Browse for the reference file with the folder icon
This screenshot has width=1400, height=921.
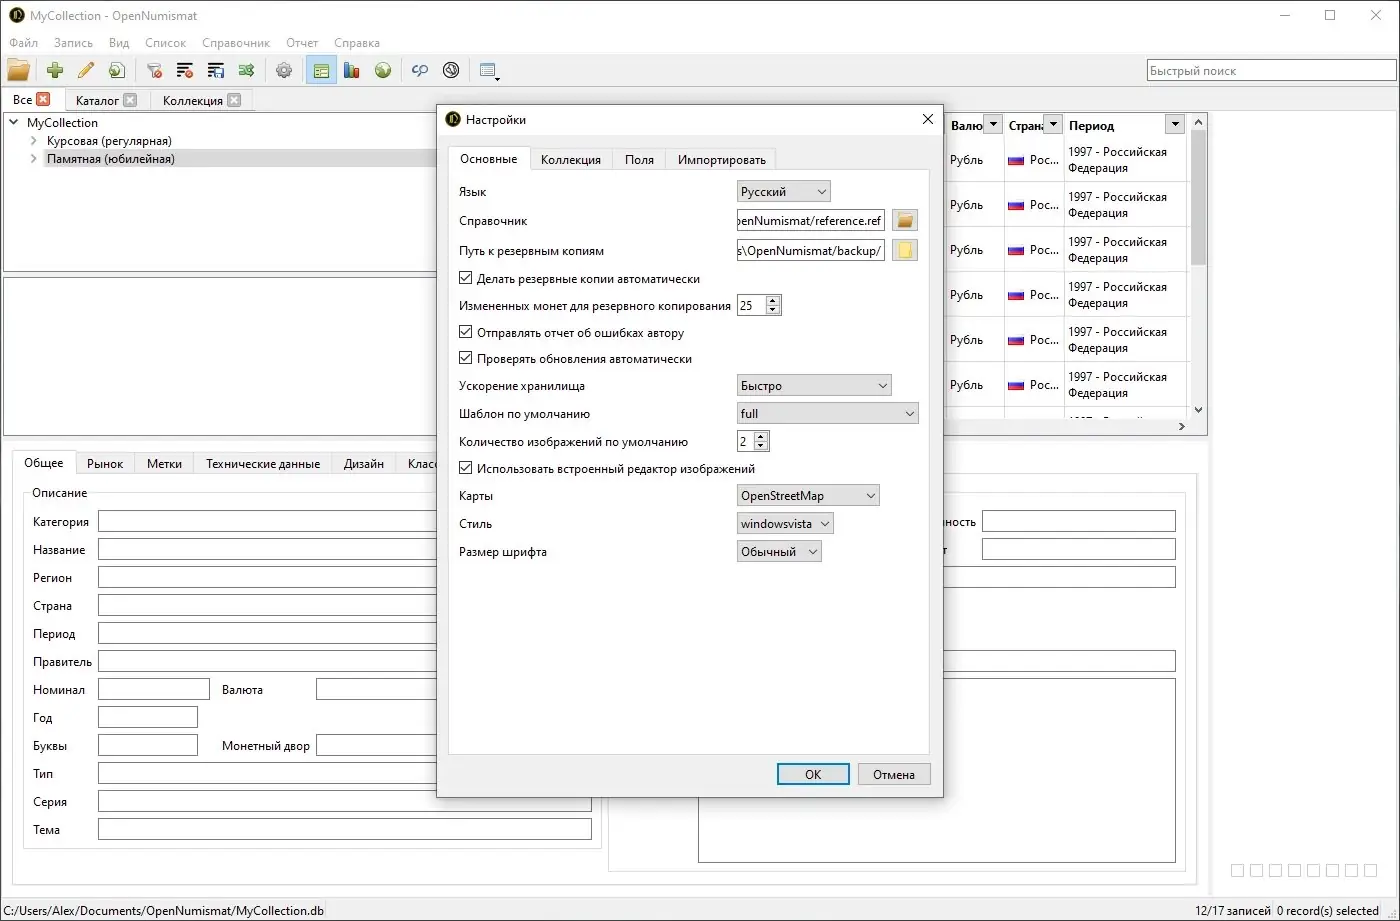click(x=905, y=220)
